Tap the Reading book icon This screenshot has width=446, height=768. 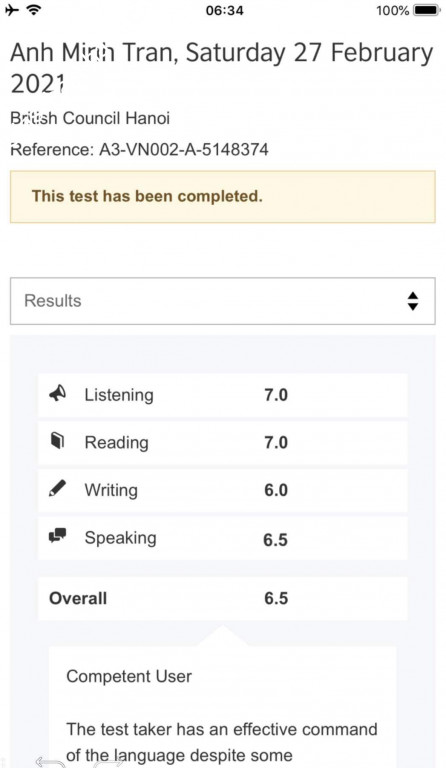[x=58, y=441]
